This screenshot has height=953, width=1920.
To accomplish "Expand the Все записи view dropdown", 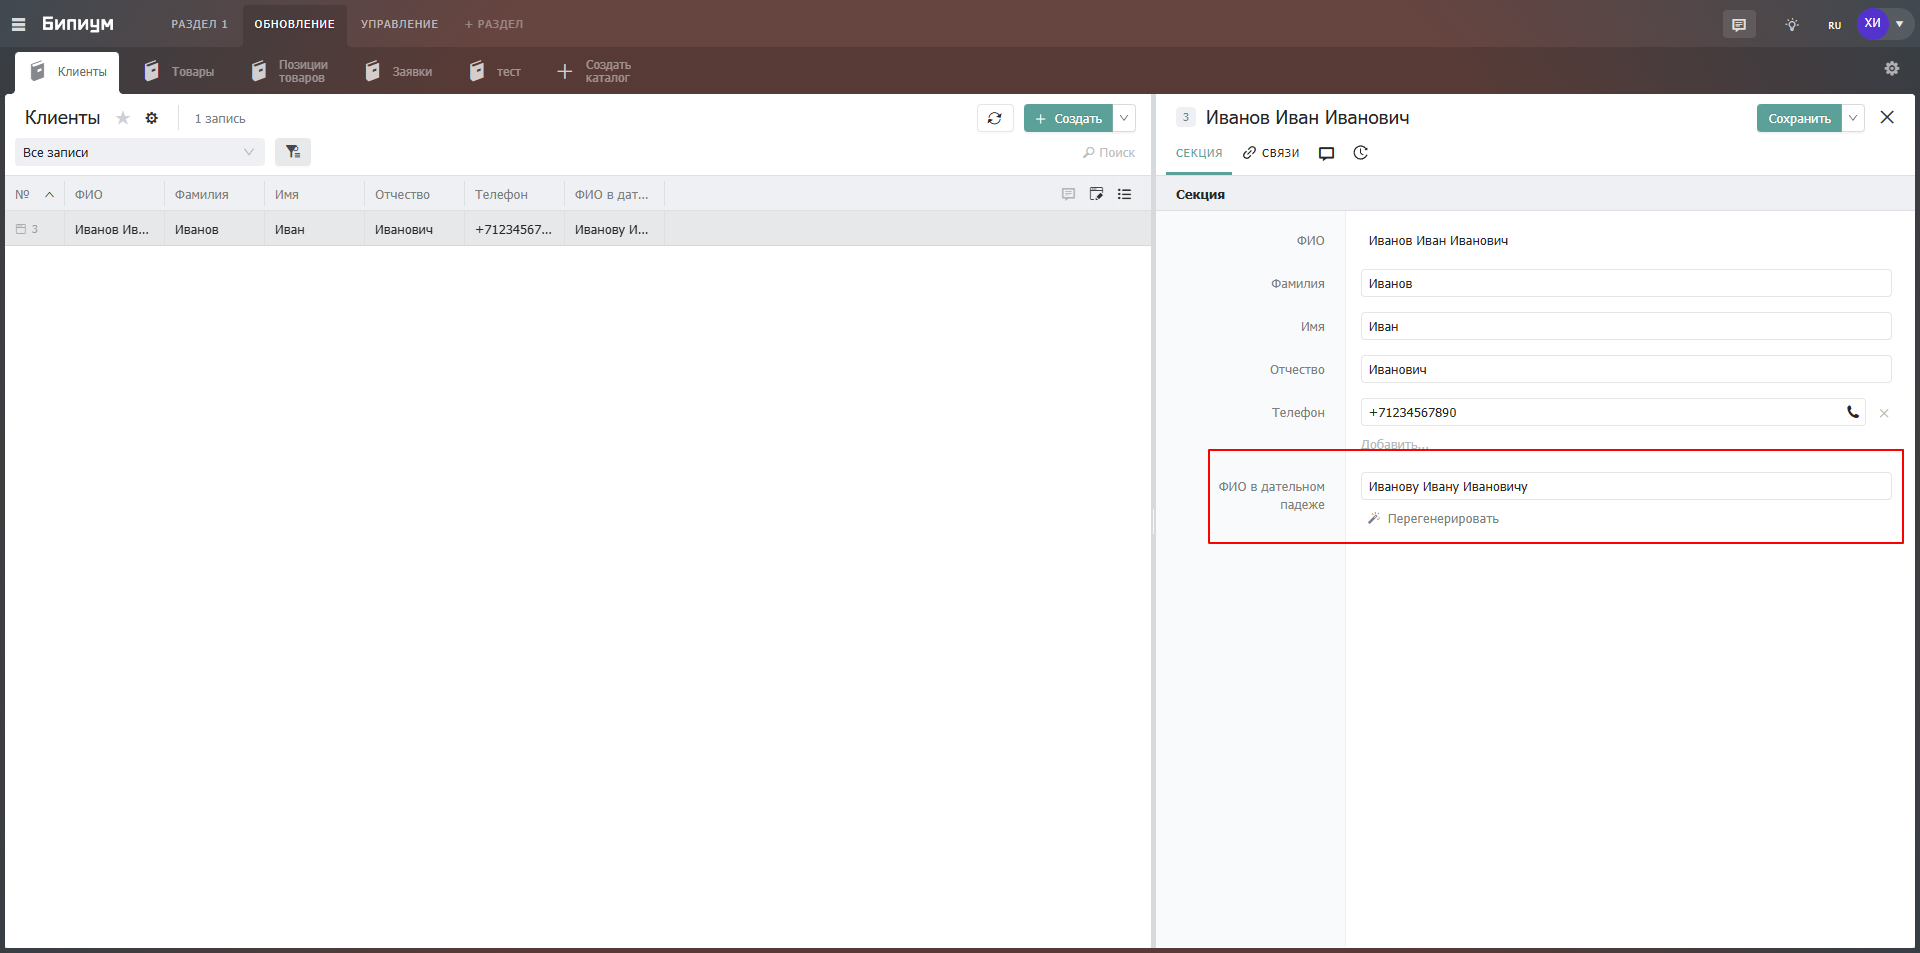I will point(139,152).
